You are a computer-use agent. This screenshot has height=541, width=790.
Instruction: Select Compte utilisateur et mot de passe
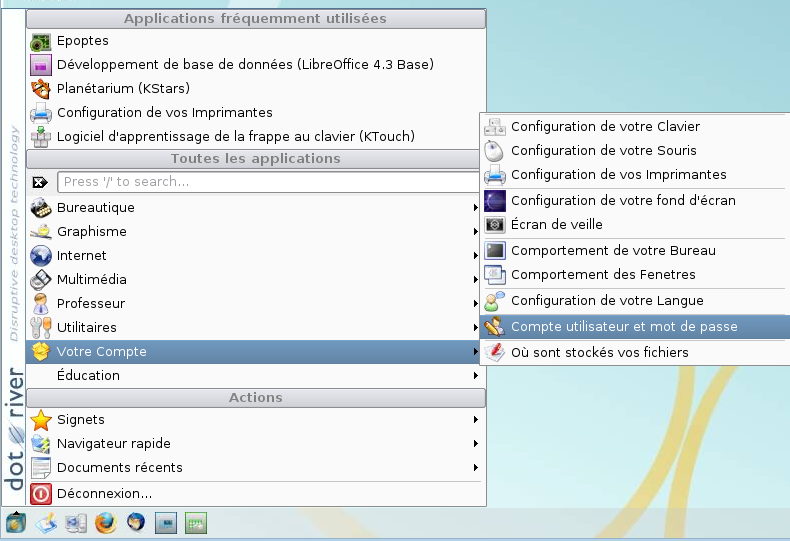[x=624, y=327]
